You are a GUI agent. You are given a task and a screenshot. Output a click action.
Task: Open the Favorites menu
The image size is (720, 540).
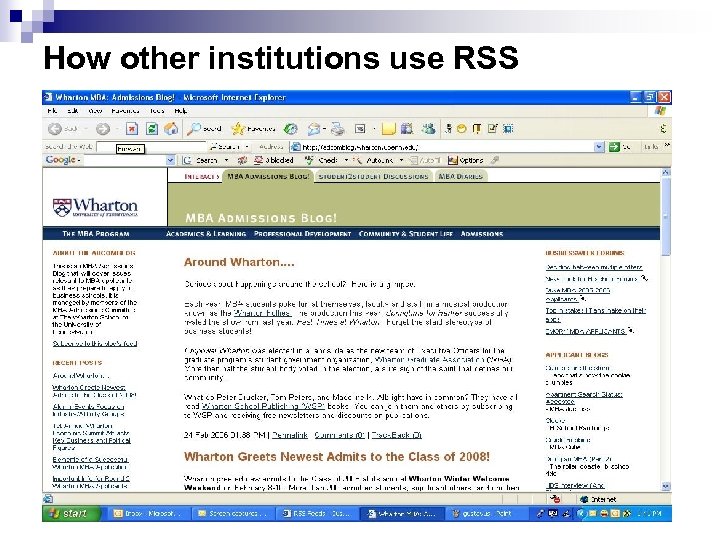pyautogui.click(x=125, y=111)
